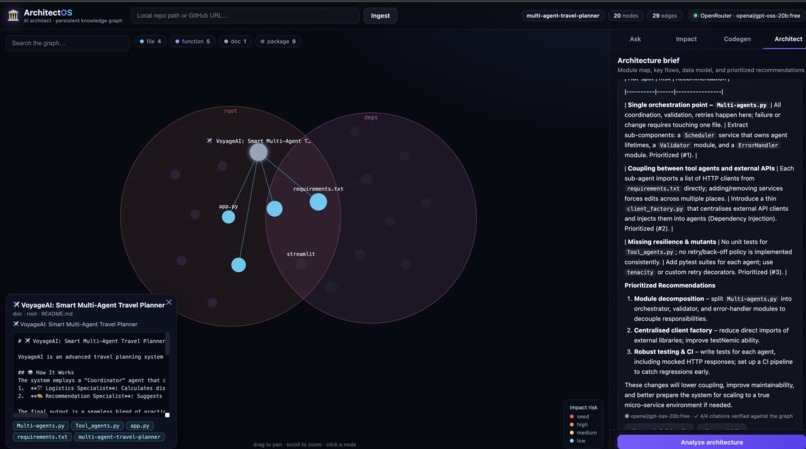This screenshot has width=806, height=449.
Task: Click the Architecture brief heading
Action: [648, 60]
